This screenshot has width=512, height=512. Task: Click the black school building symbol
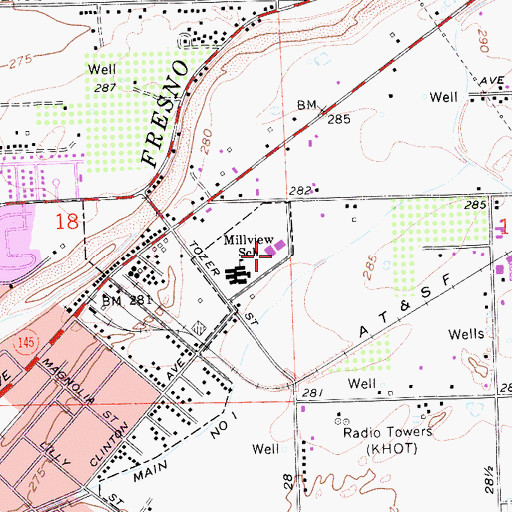point(238,275)
